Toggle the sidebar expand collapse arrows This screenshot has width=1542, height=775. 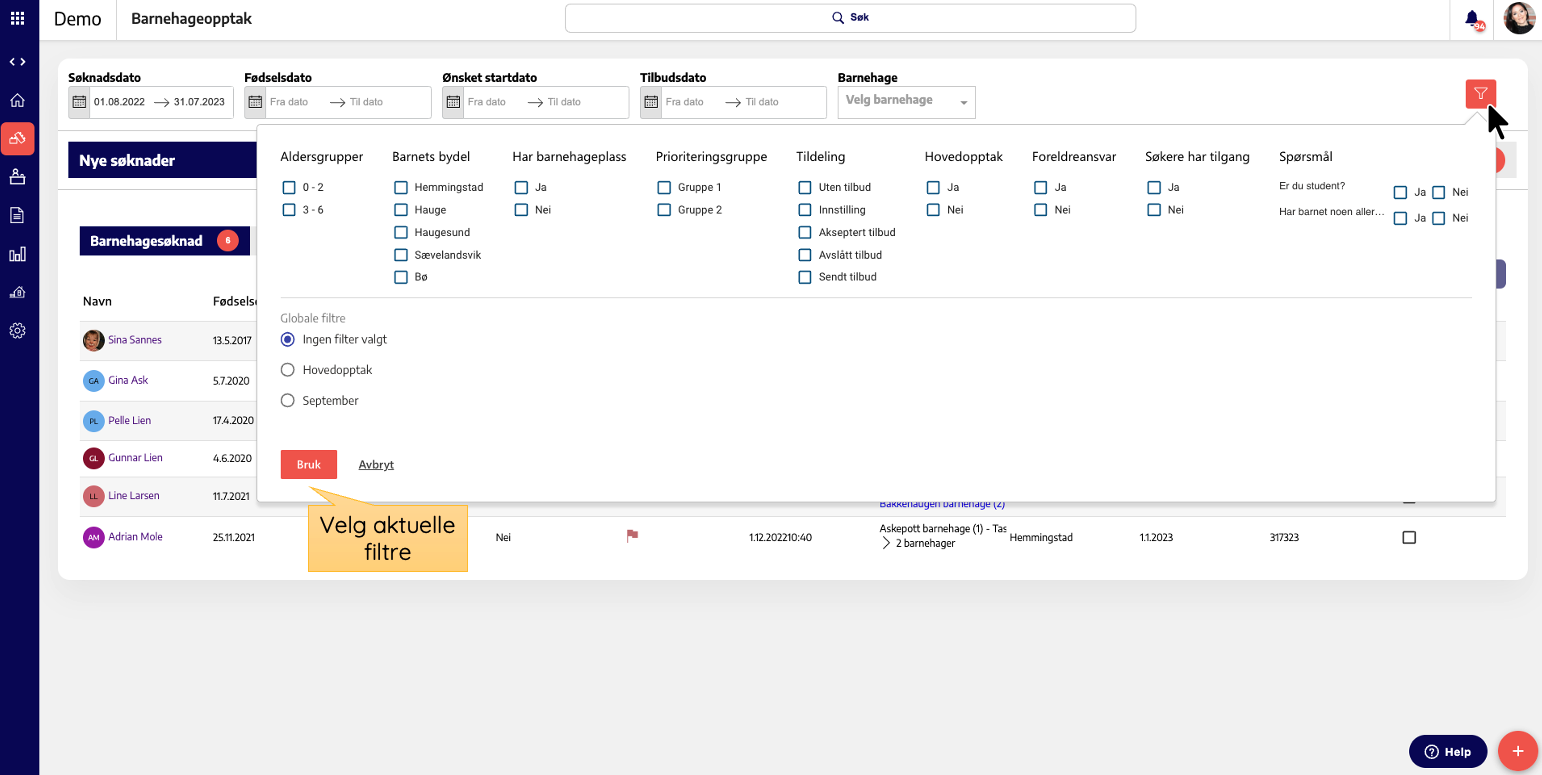(17, 62)
